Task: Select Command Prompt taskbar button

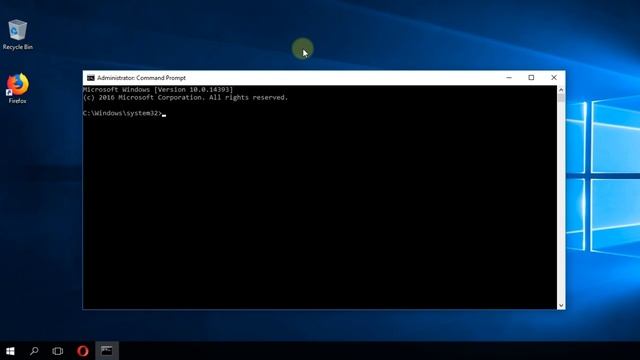Action: [x=107, y=351]
